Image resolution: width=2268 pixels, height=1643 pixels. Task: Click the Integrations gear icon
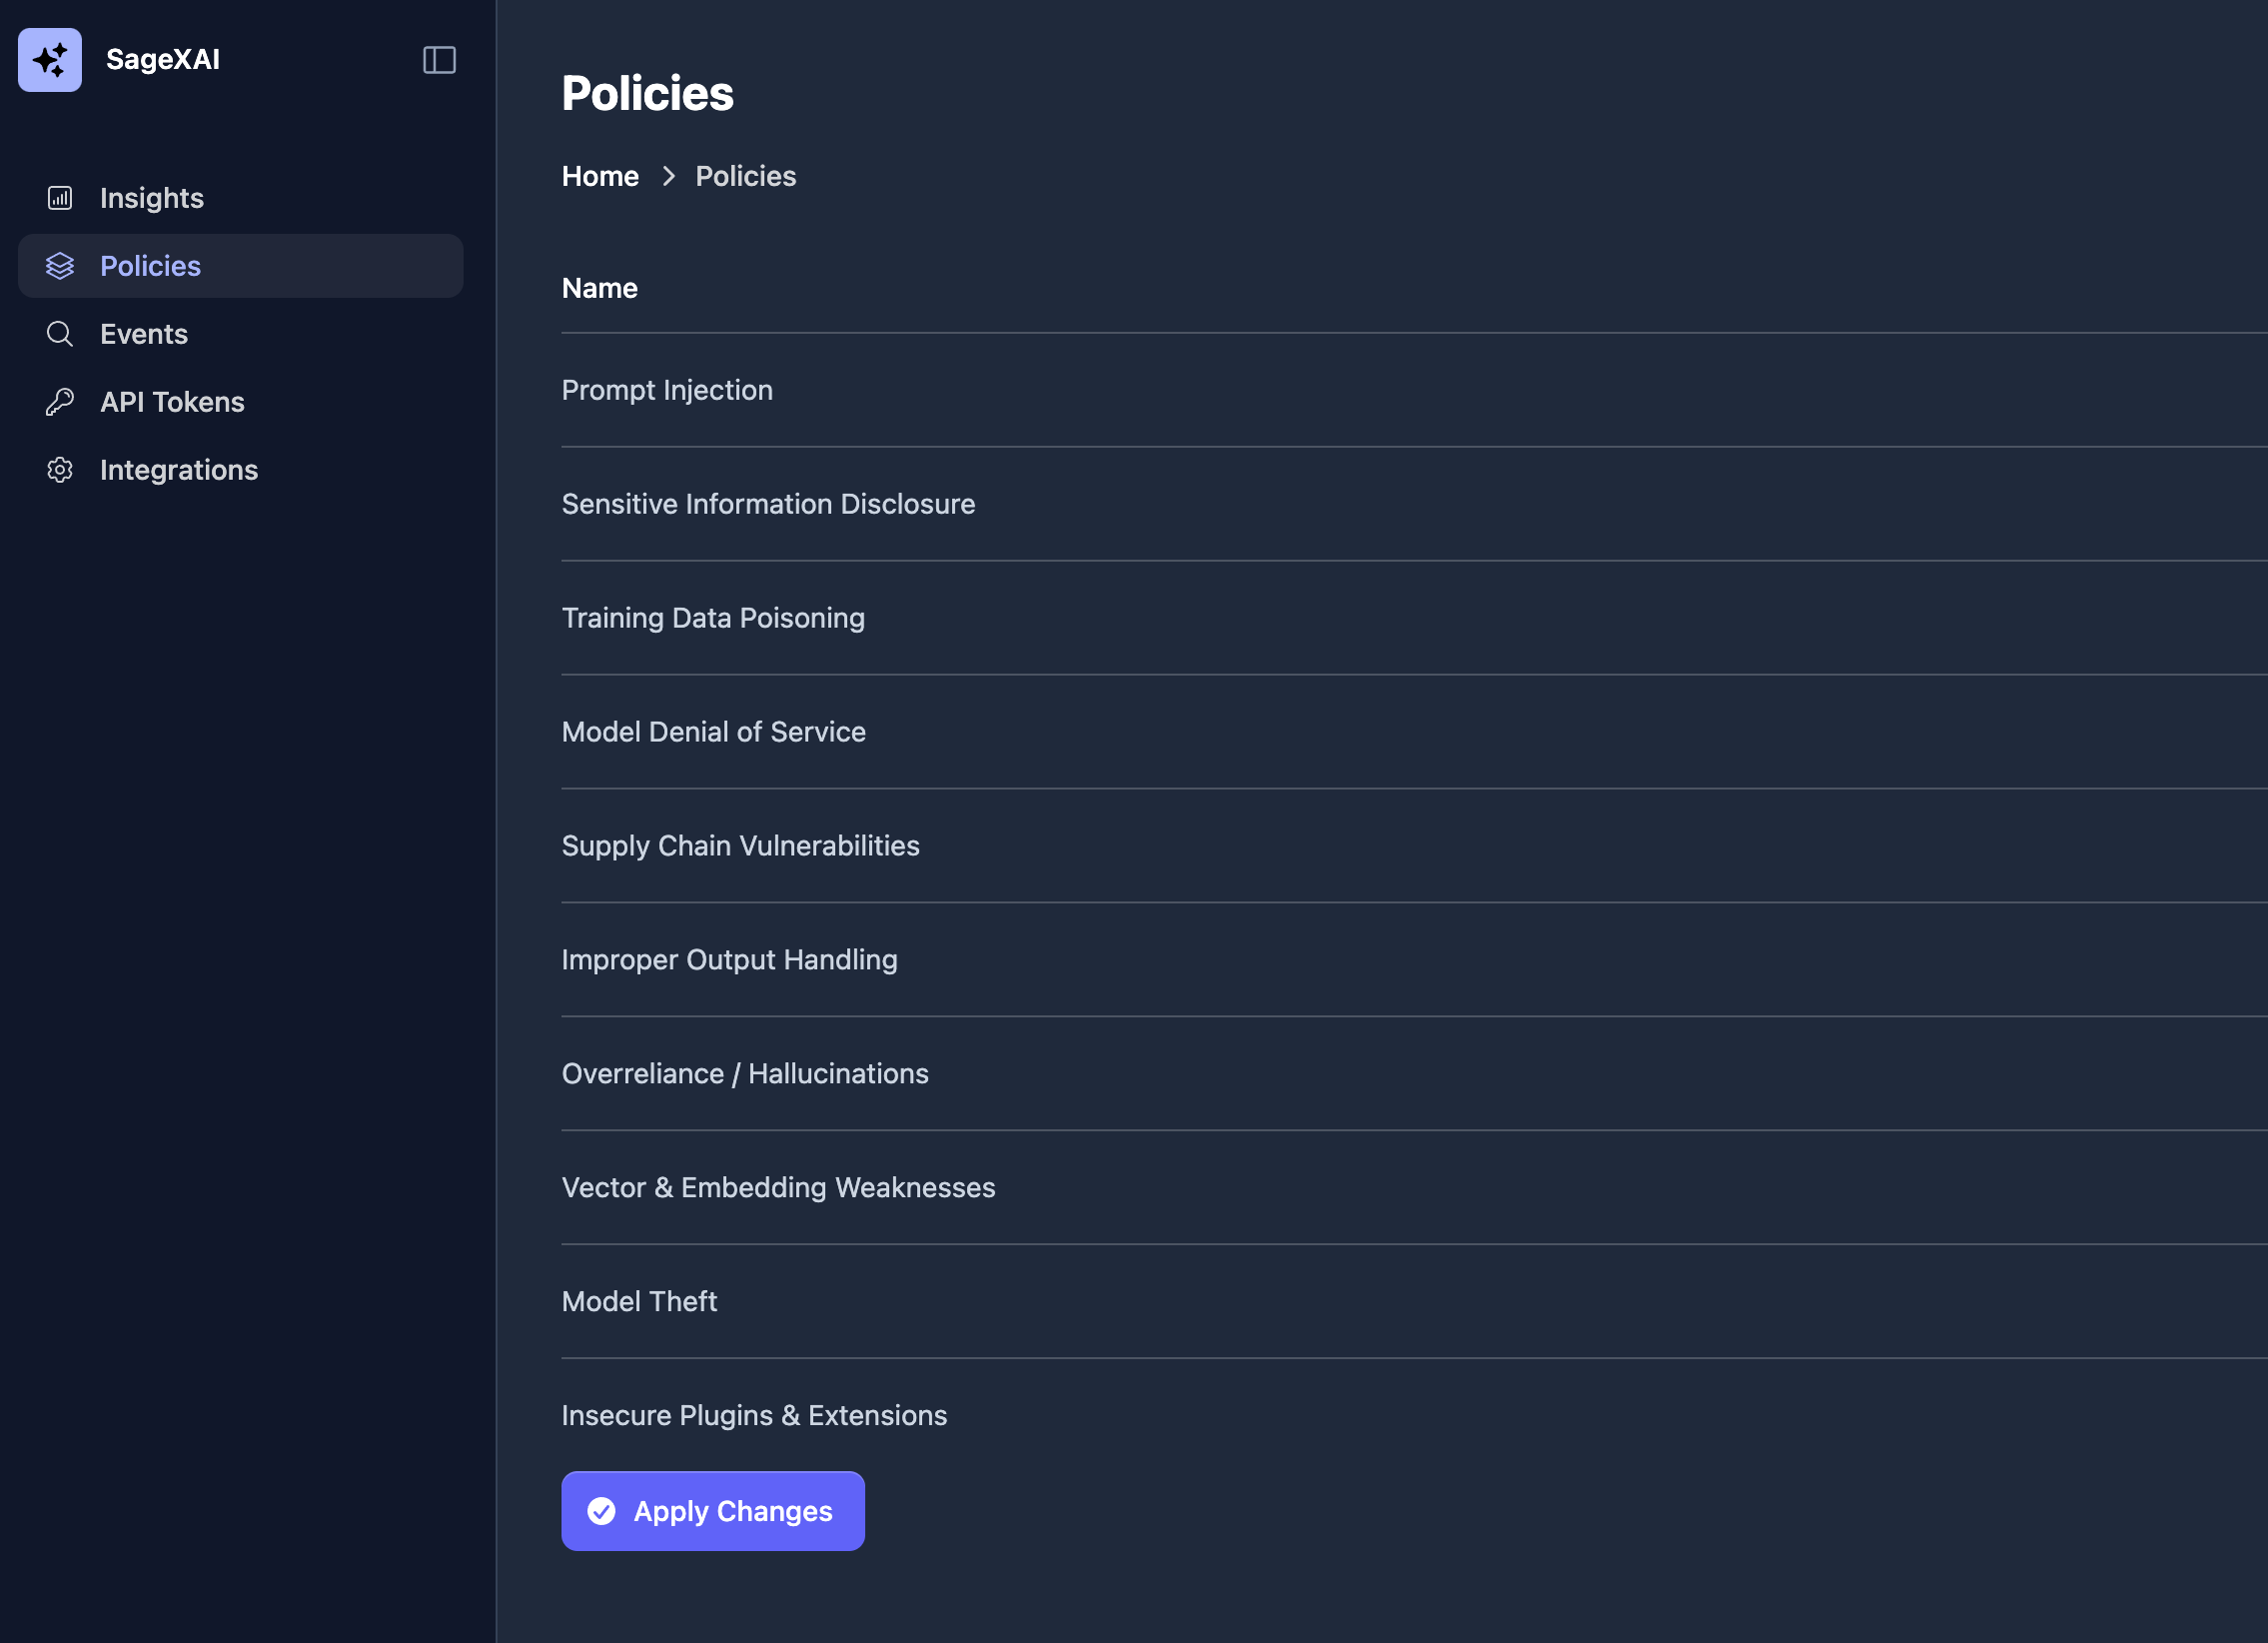click(60, 470)
